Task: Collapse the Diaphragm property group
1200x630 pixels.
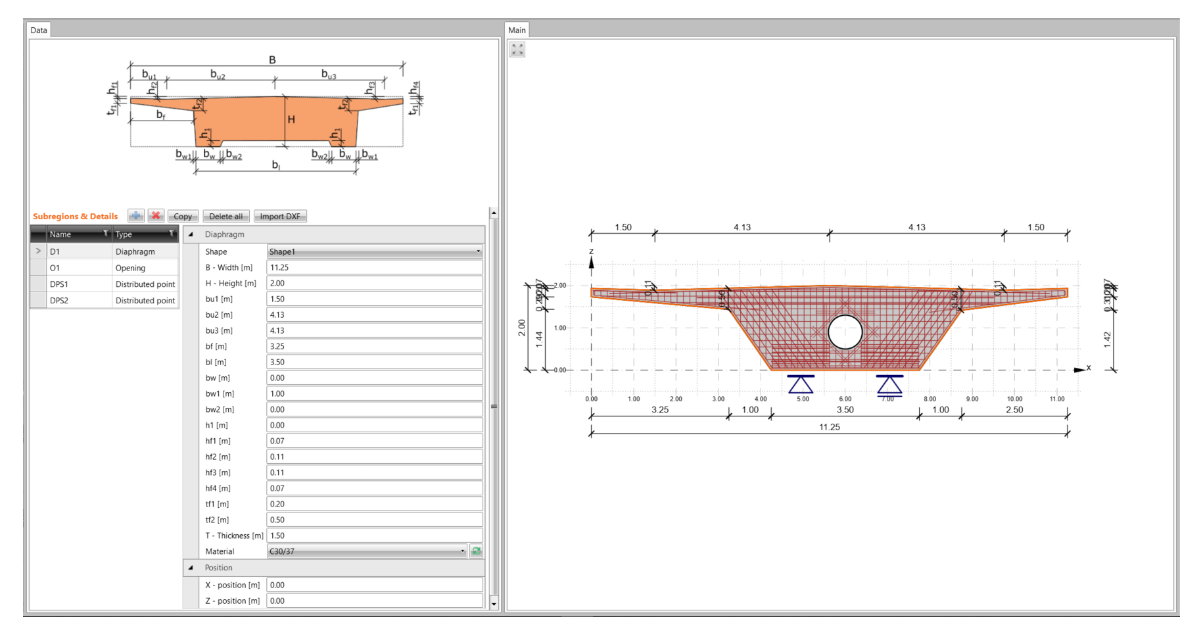Action: [191, 234]
